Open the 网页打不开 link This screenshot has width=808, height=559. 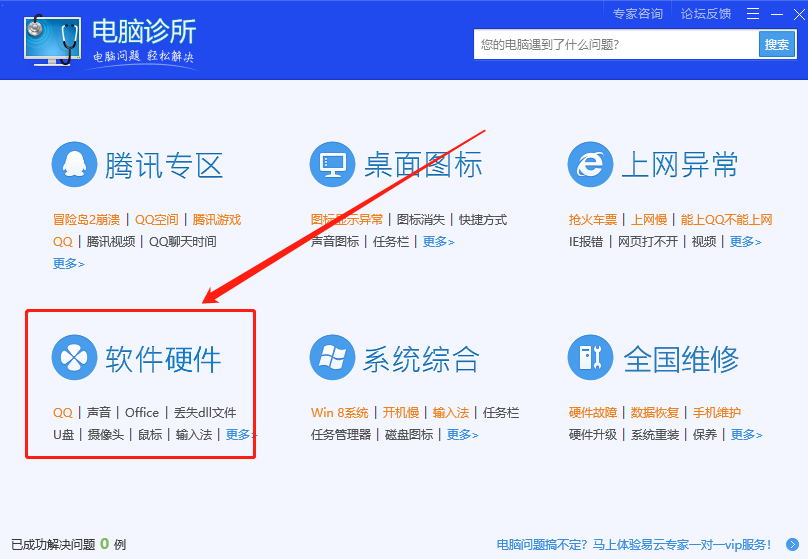648,241
